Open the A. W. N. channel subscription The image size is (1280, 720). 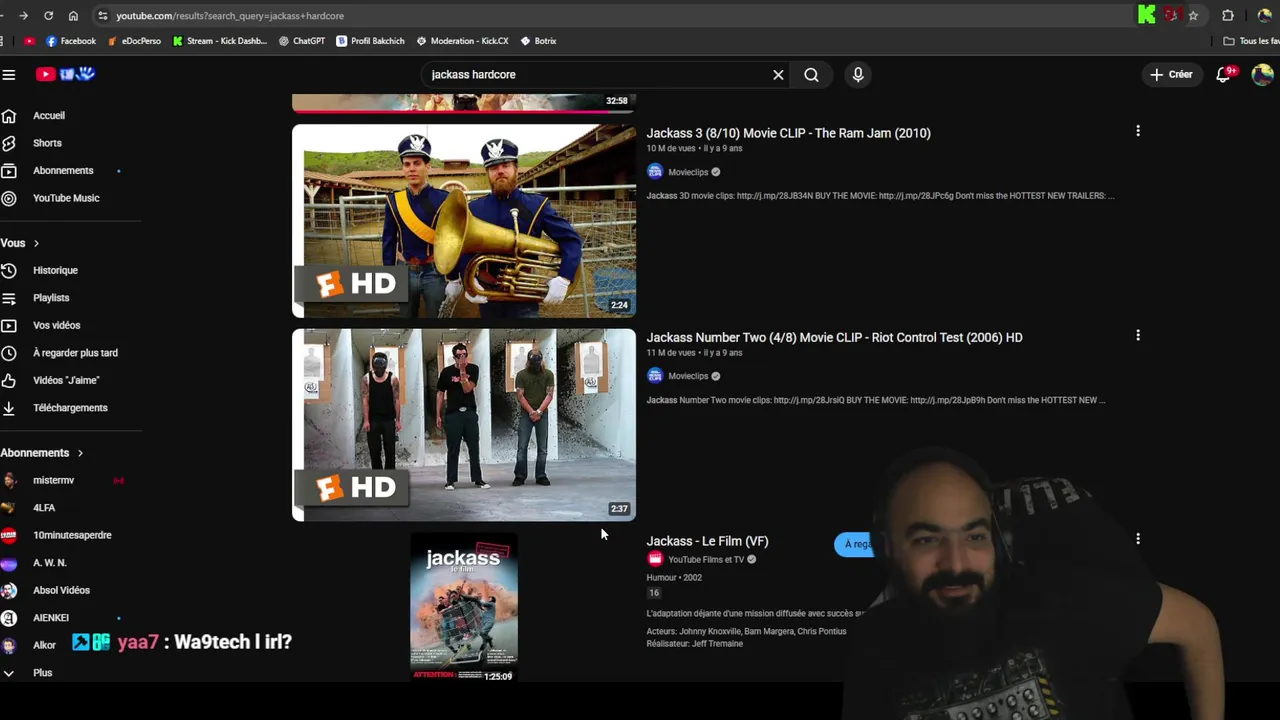50,563
